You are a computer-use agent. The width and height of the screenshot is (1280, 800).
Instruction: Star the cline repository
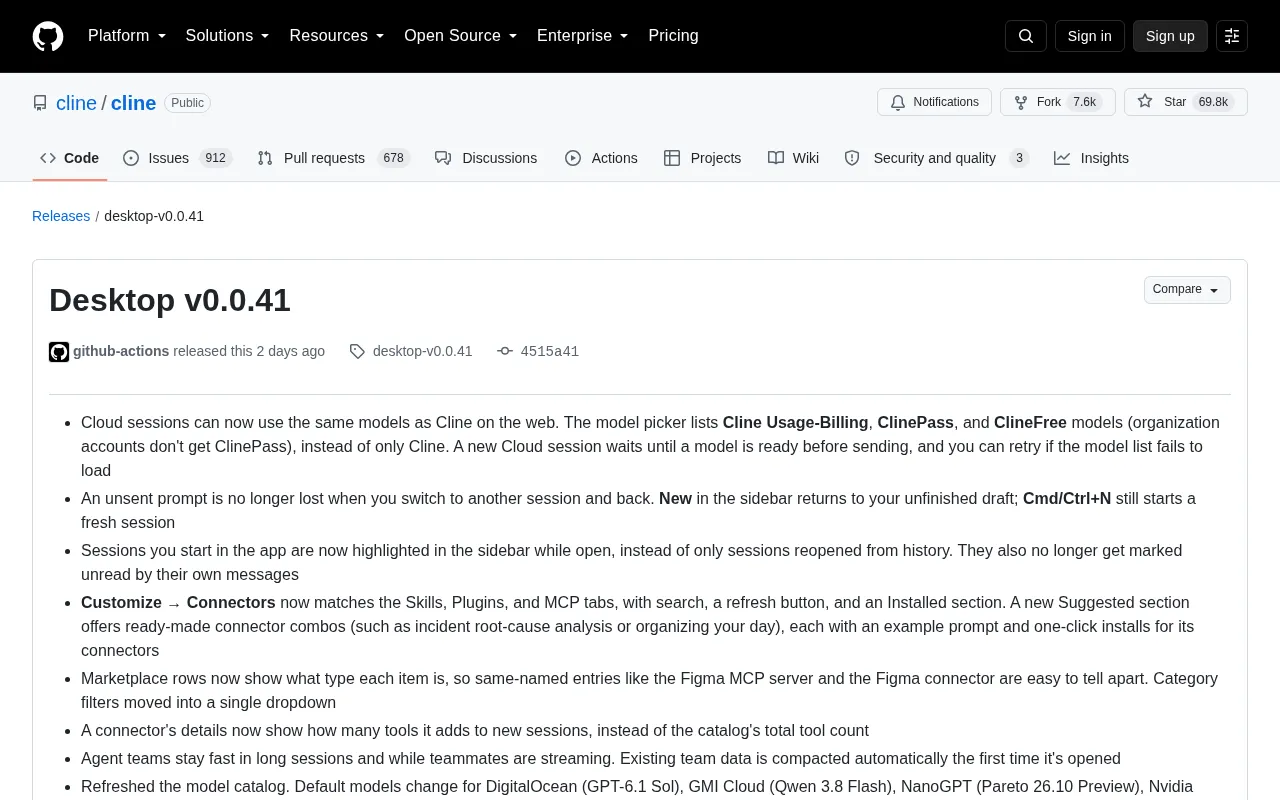point(1186,102)
